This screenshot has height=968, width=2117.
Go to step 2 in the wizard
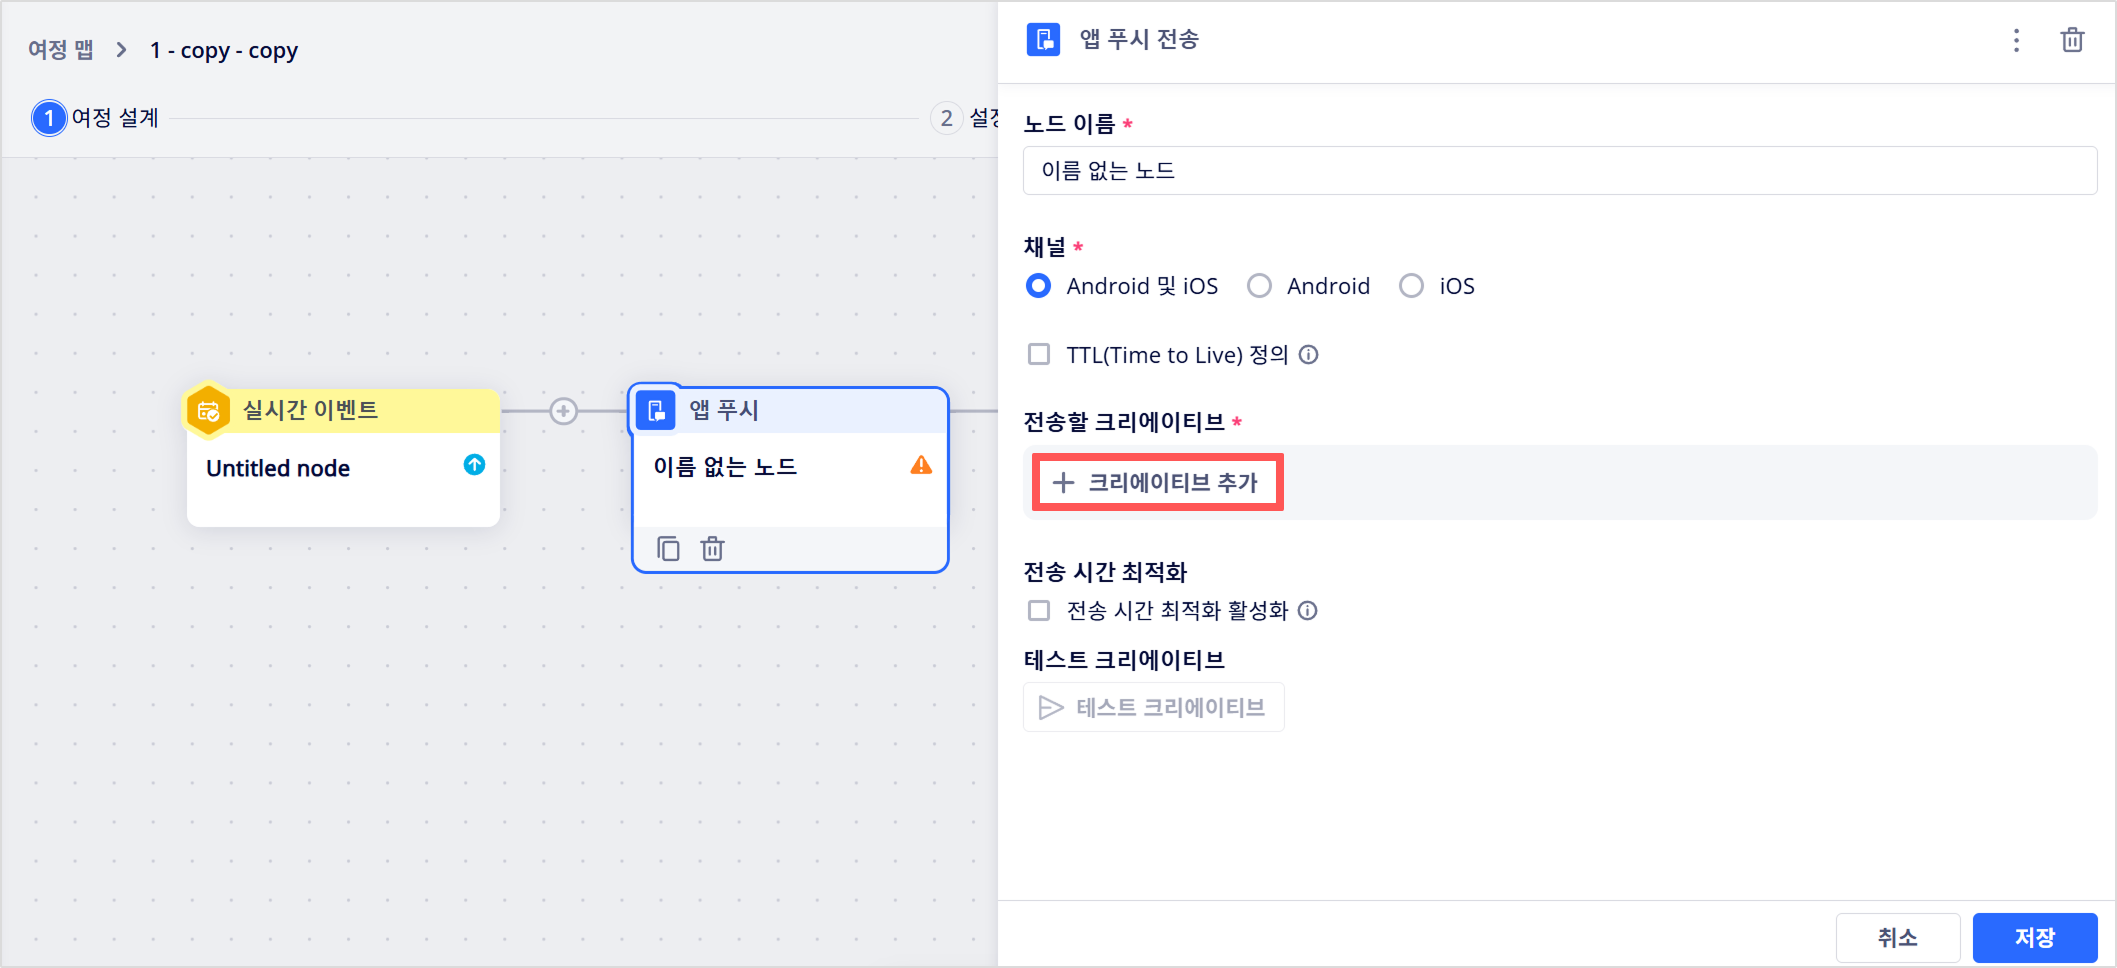946,118
